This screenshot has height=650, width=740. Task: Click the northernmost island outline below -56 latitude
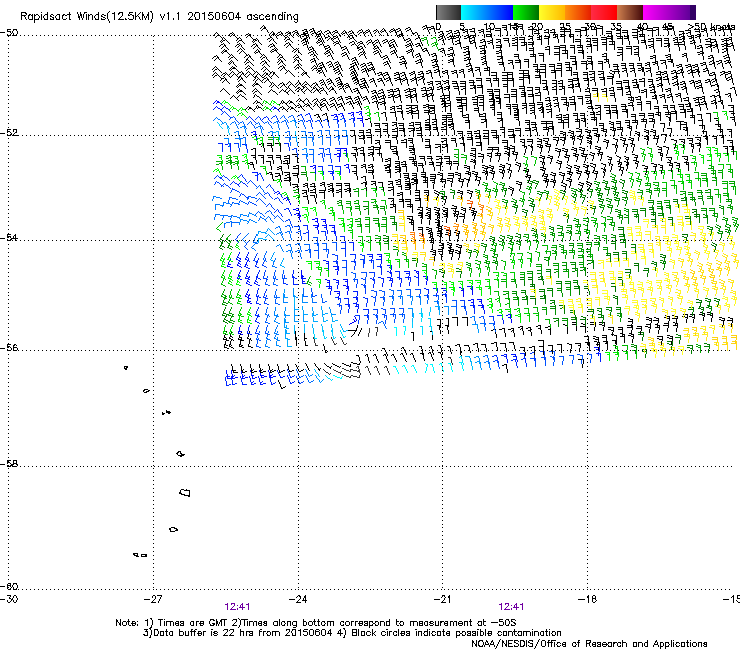coord(126,367)
